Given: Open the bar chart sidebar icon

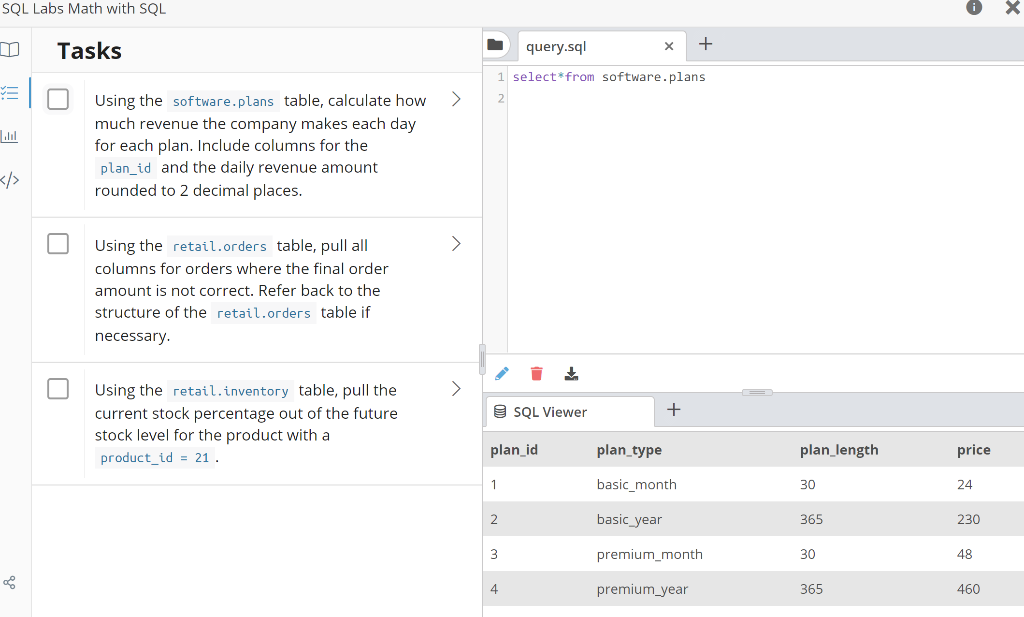Looking at the screenshot, I should (x=9, y=136).
